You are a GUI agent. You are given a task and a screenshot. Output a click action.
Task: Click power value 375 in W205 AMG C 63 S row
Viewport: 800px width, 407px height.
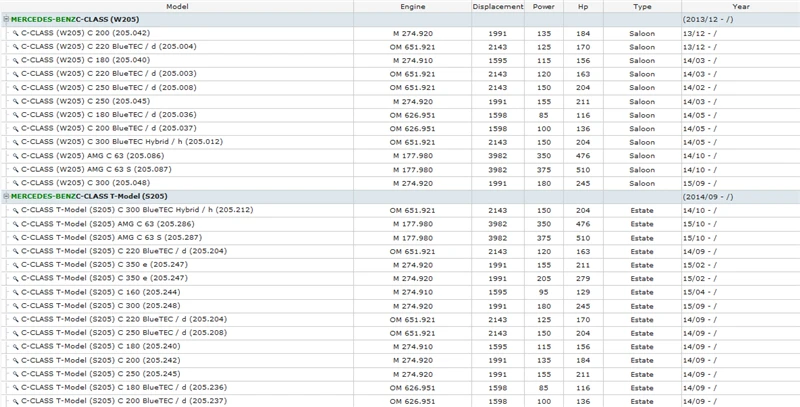(x=544, y=170)
